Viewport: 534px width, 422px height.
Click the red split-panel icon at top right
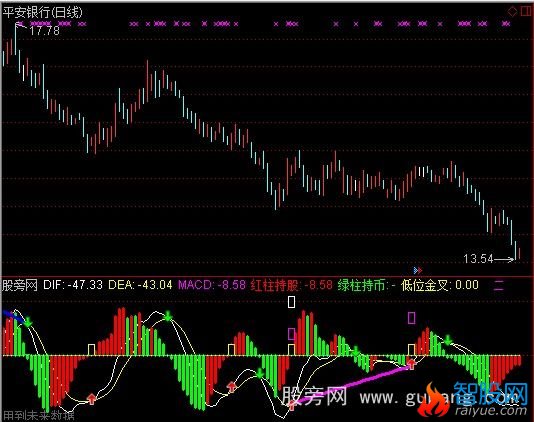(526, 11)
